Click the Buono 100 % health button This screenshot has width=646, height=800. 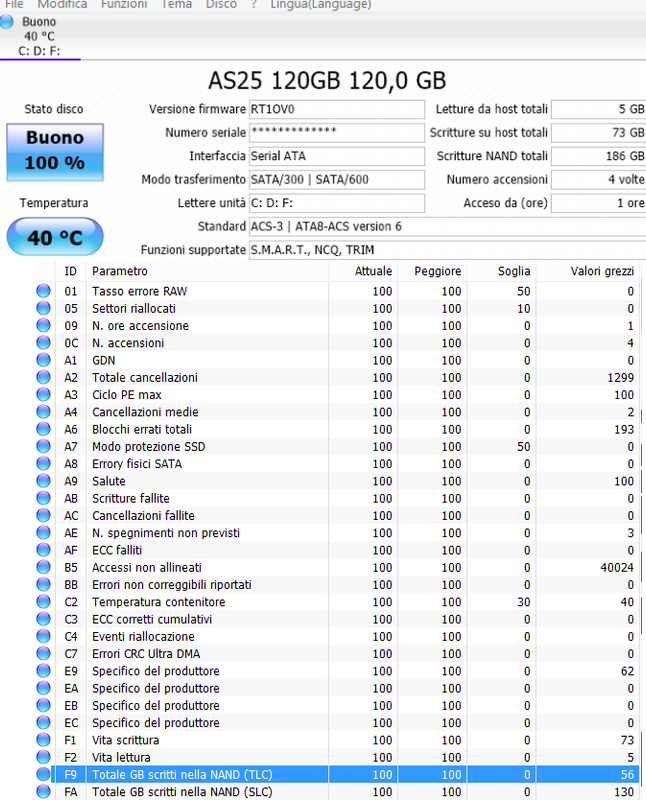point(55,152)
